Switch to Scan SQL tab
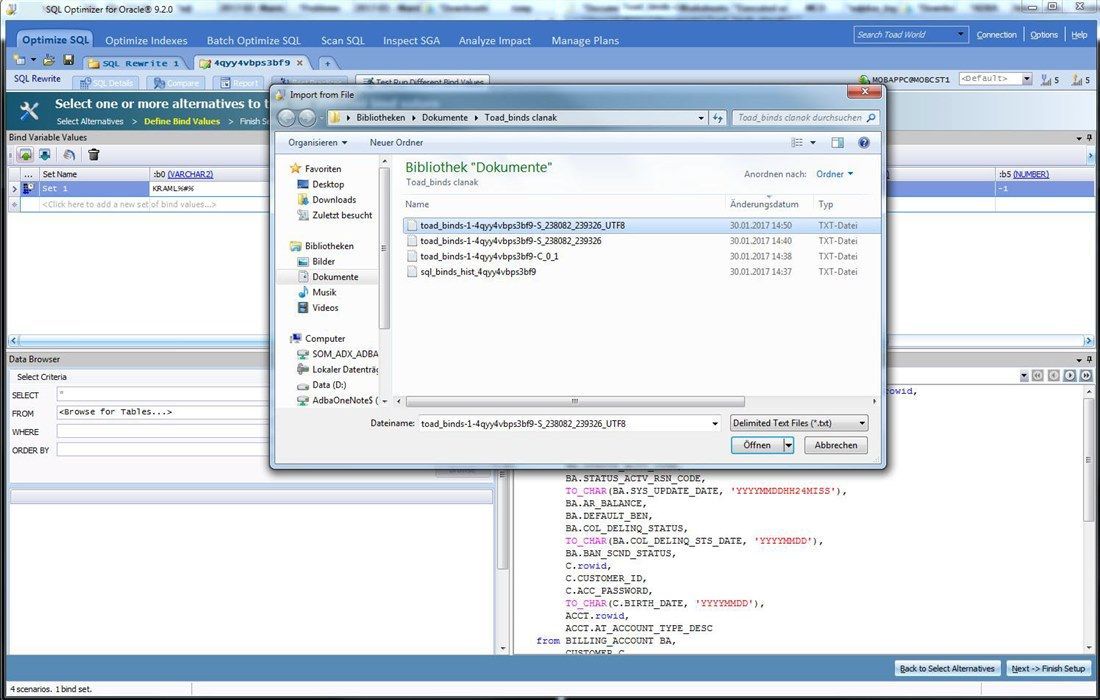1100x700 pixels. click(343, 41)
